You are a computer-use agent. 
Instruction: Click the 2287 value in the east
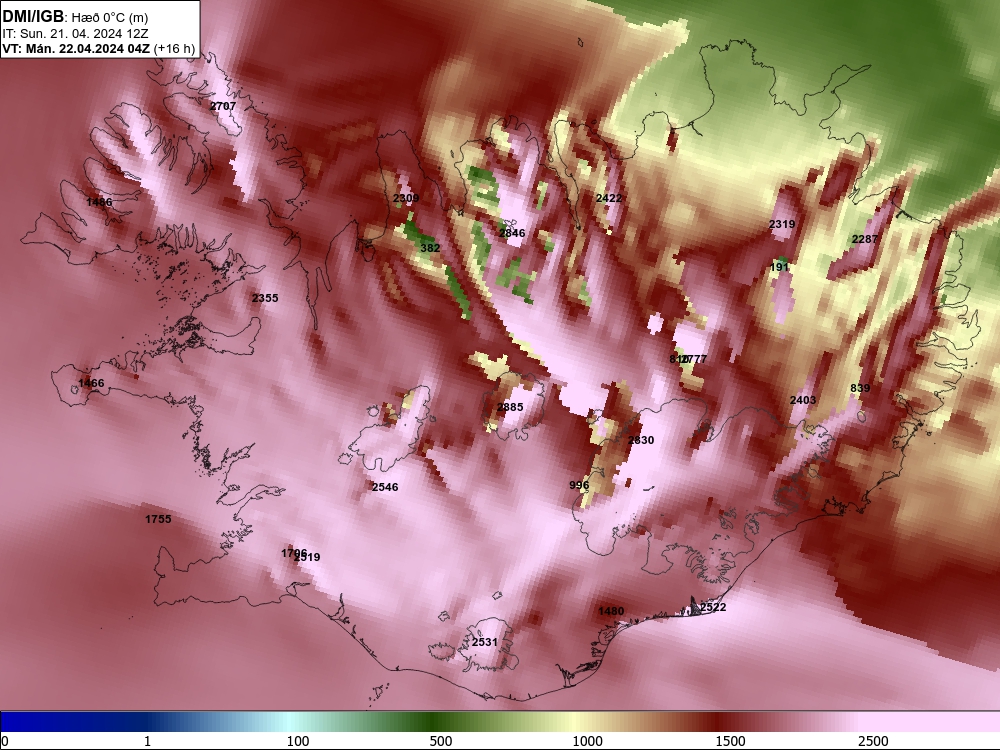click(865, 239)
